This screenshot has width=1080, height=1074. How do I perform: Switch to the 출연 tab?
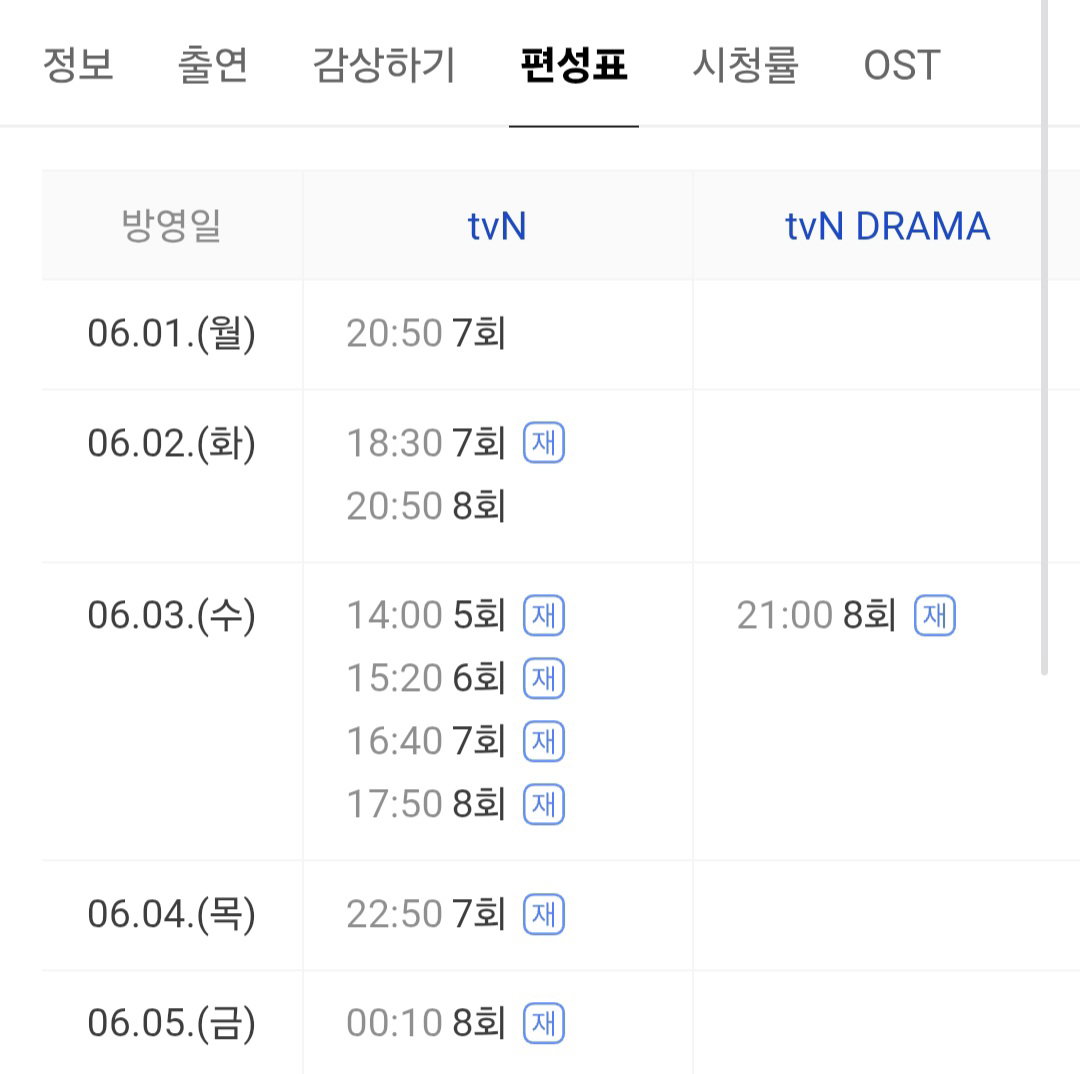click(213, 65)
